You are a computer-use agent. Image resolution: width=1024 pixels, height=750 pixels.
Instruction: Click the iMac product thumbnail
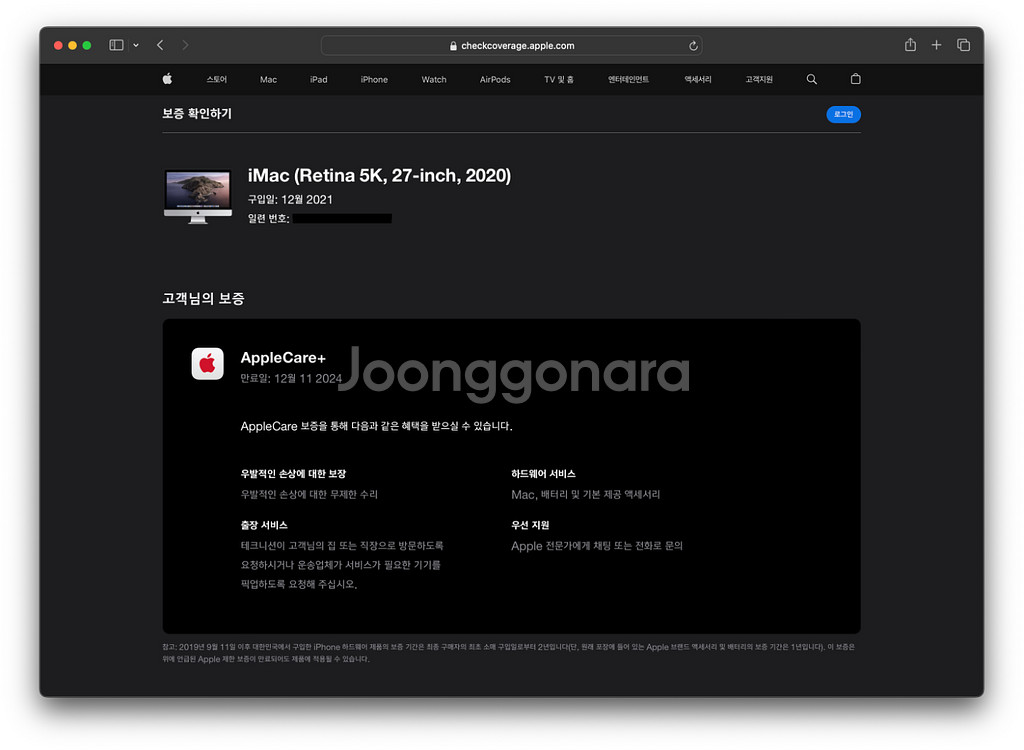click(x=198, y=197)
